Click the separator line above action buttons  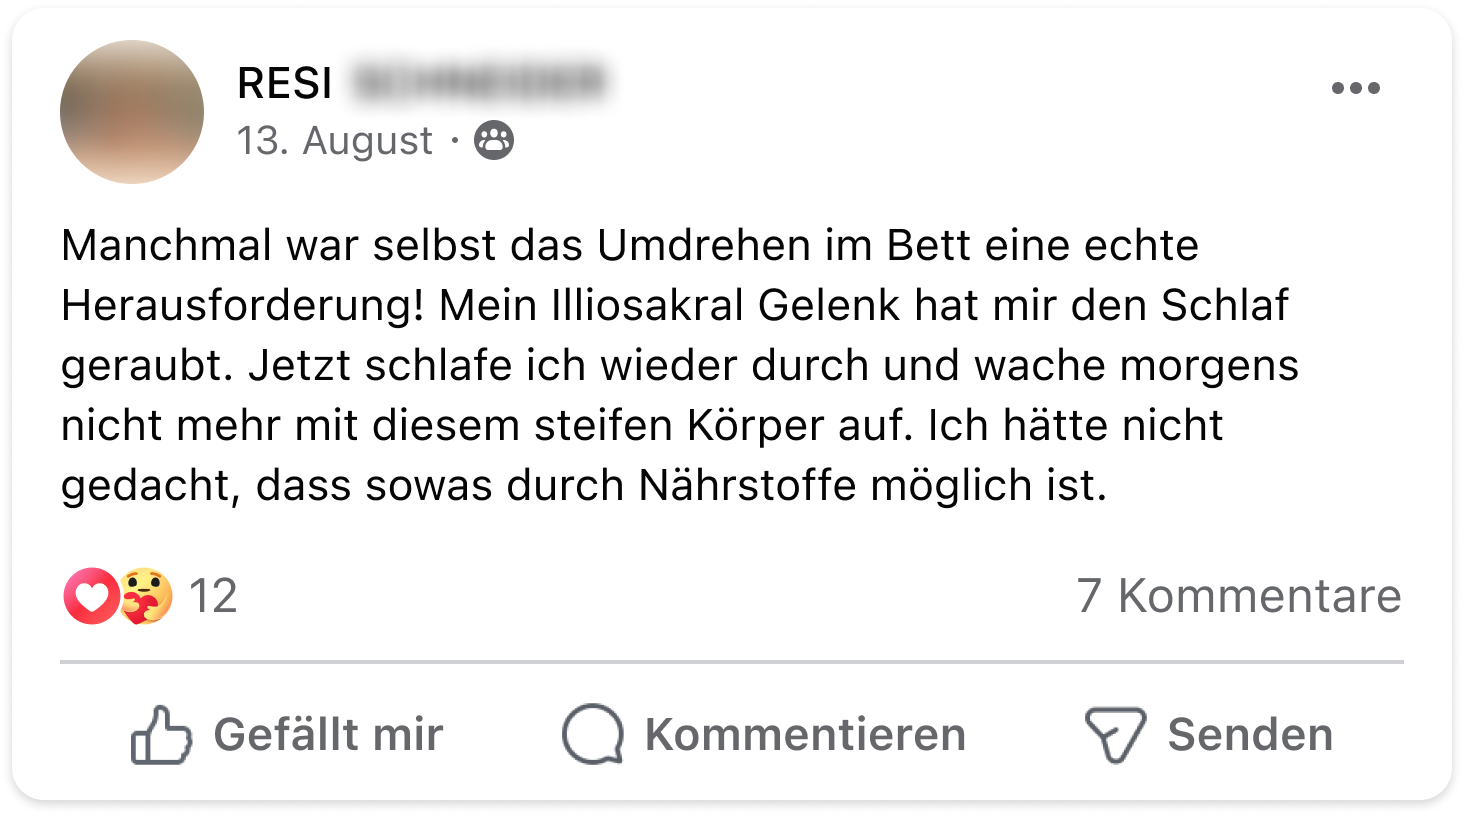pos(732,662)
